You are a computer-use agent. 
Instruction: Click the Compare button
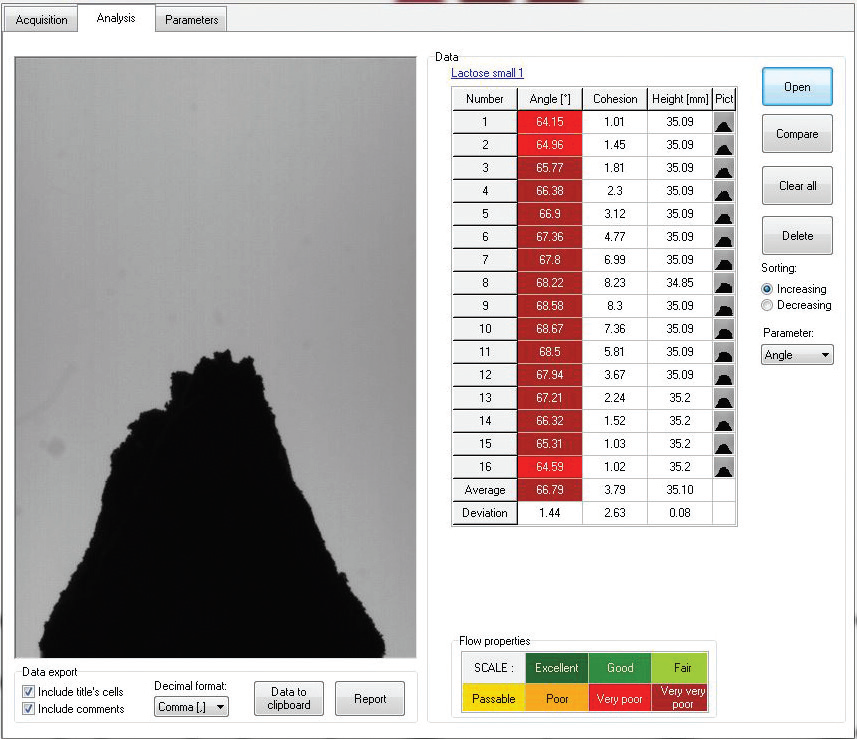tap(797, 134)
